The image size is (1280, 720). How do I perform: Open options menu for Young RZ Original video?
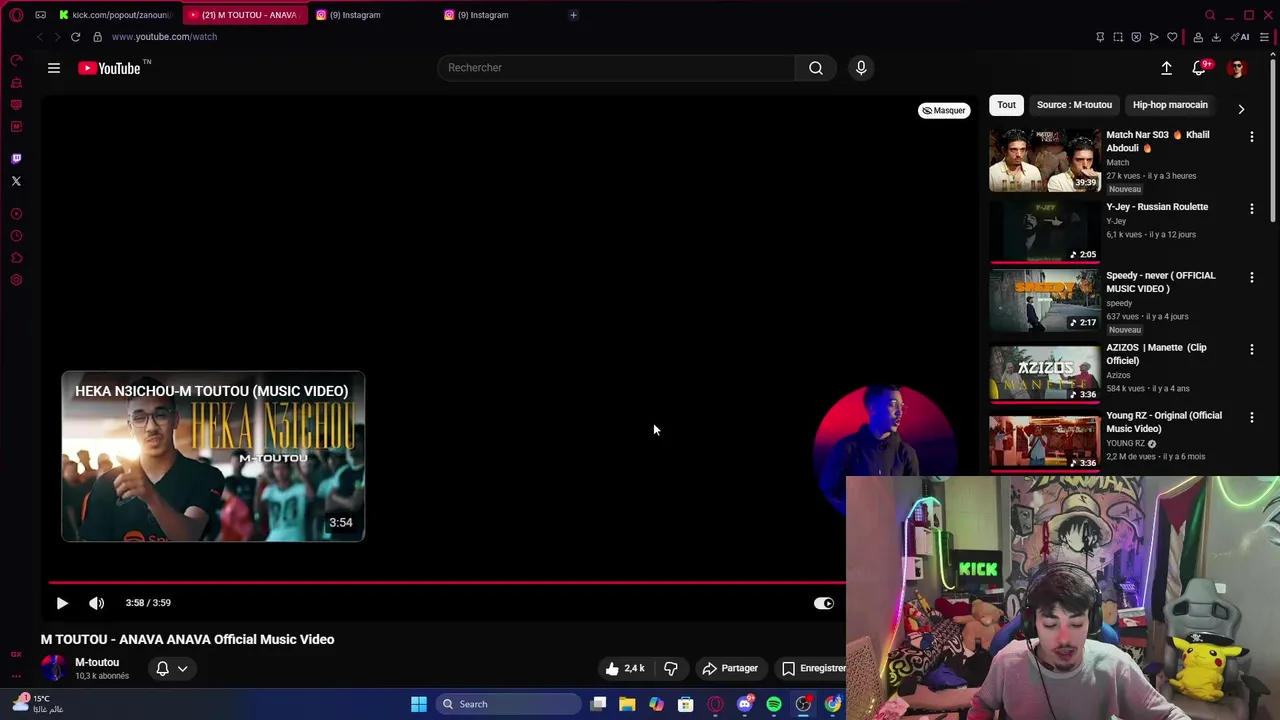pos(1251,417)
